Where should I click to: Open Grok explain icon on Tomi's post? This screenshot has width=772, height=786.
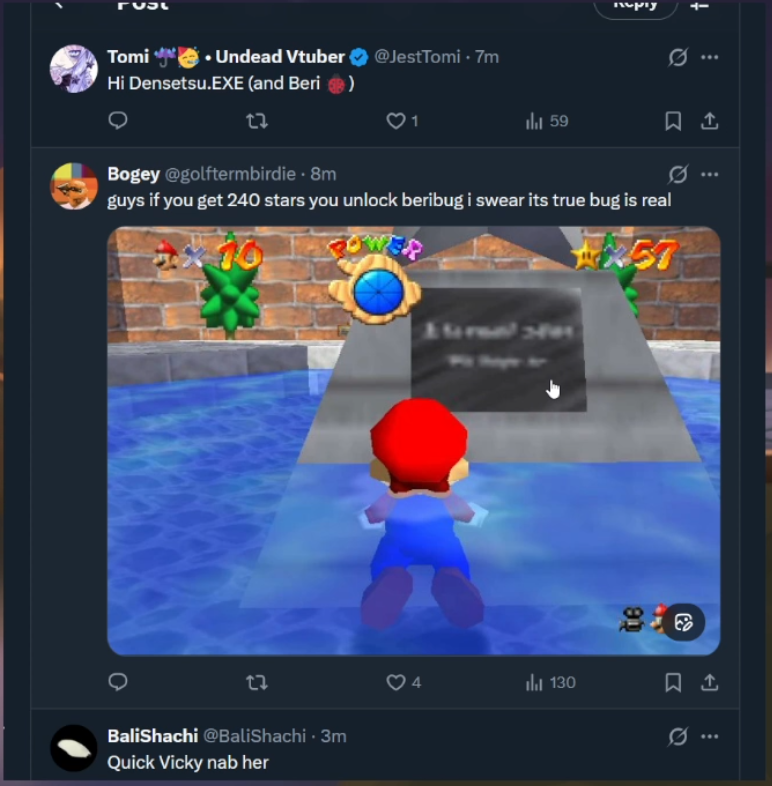point(677,57)
